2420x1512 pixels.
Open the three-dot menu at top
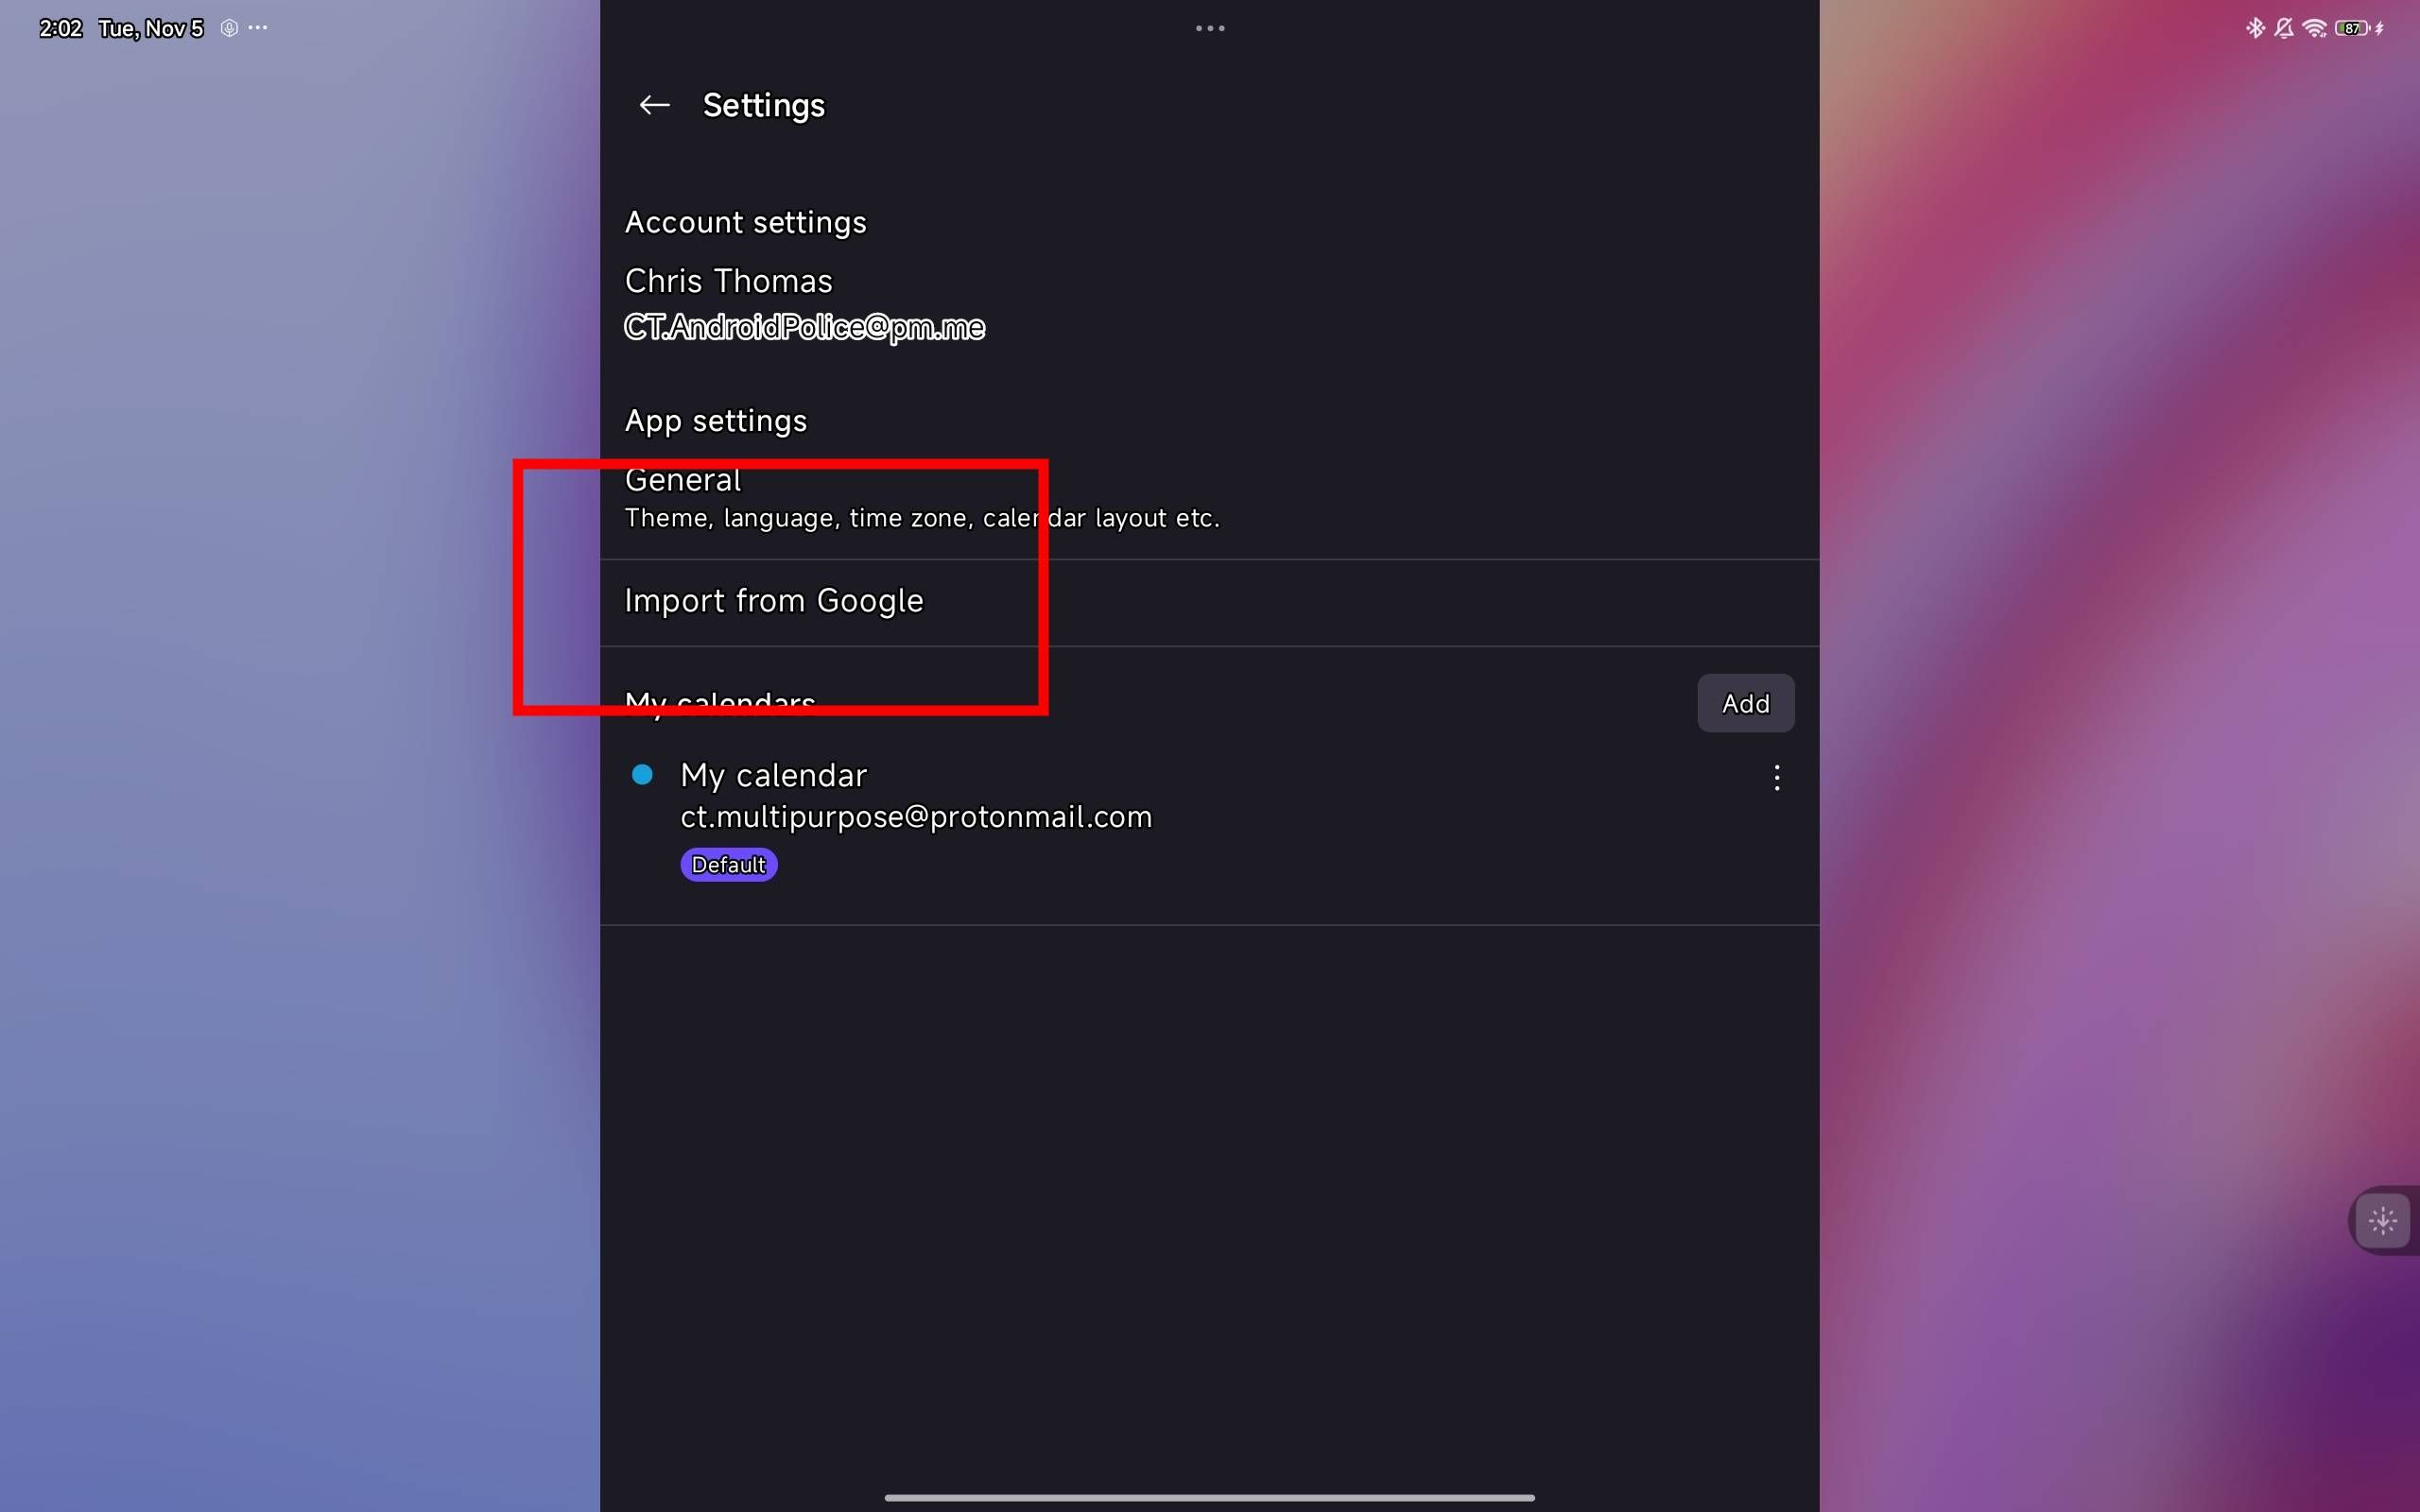pyautogui.click(x=1211, y=27)
